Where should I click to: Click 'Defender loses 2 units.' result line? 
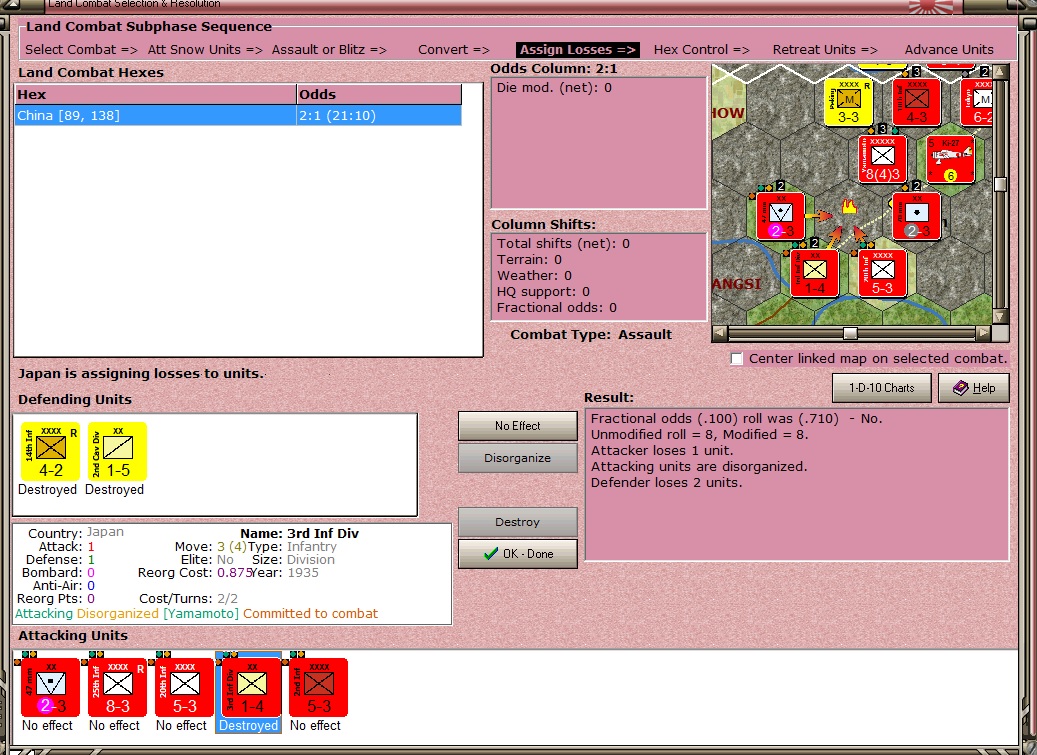667,483
